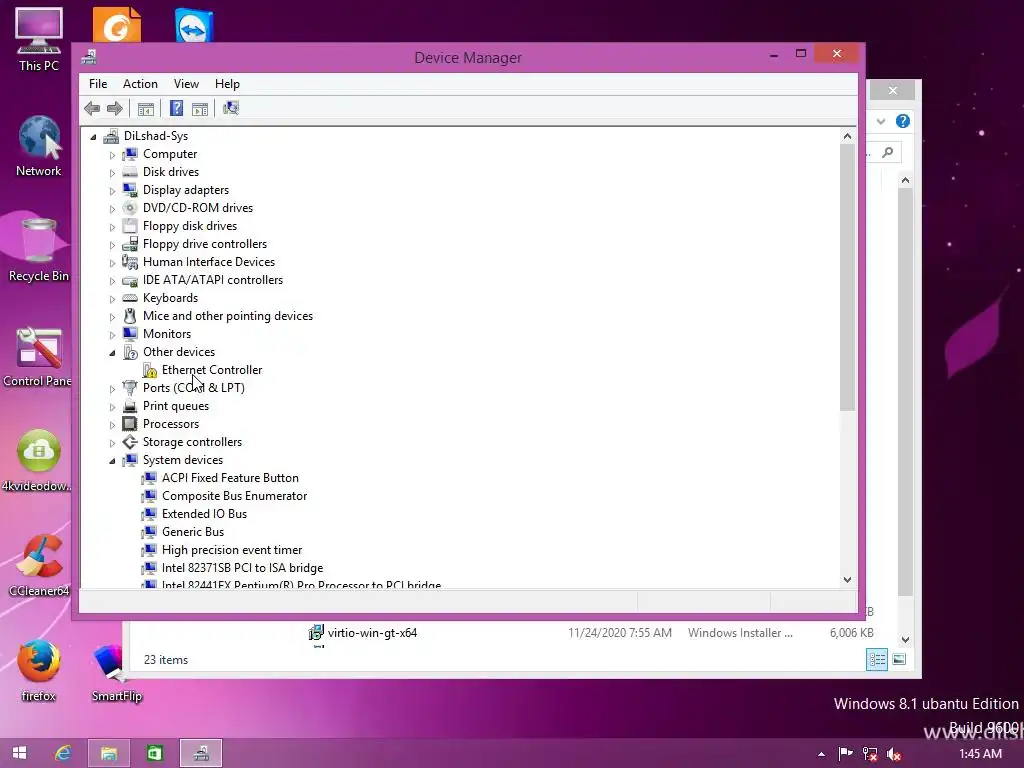The height and width of the screenshot is (768, 1024).
Task: Click the network tray icon
Action: point(870,754)
